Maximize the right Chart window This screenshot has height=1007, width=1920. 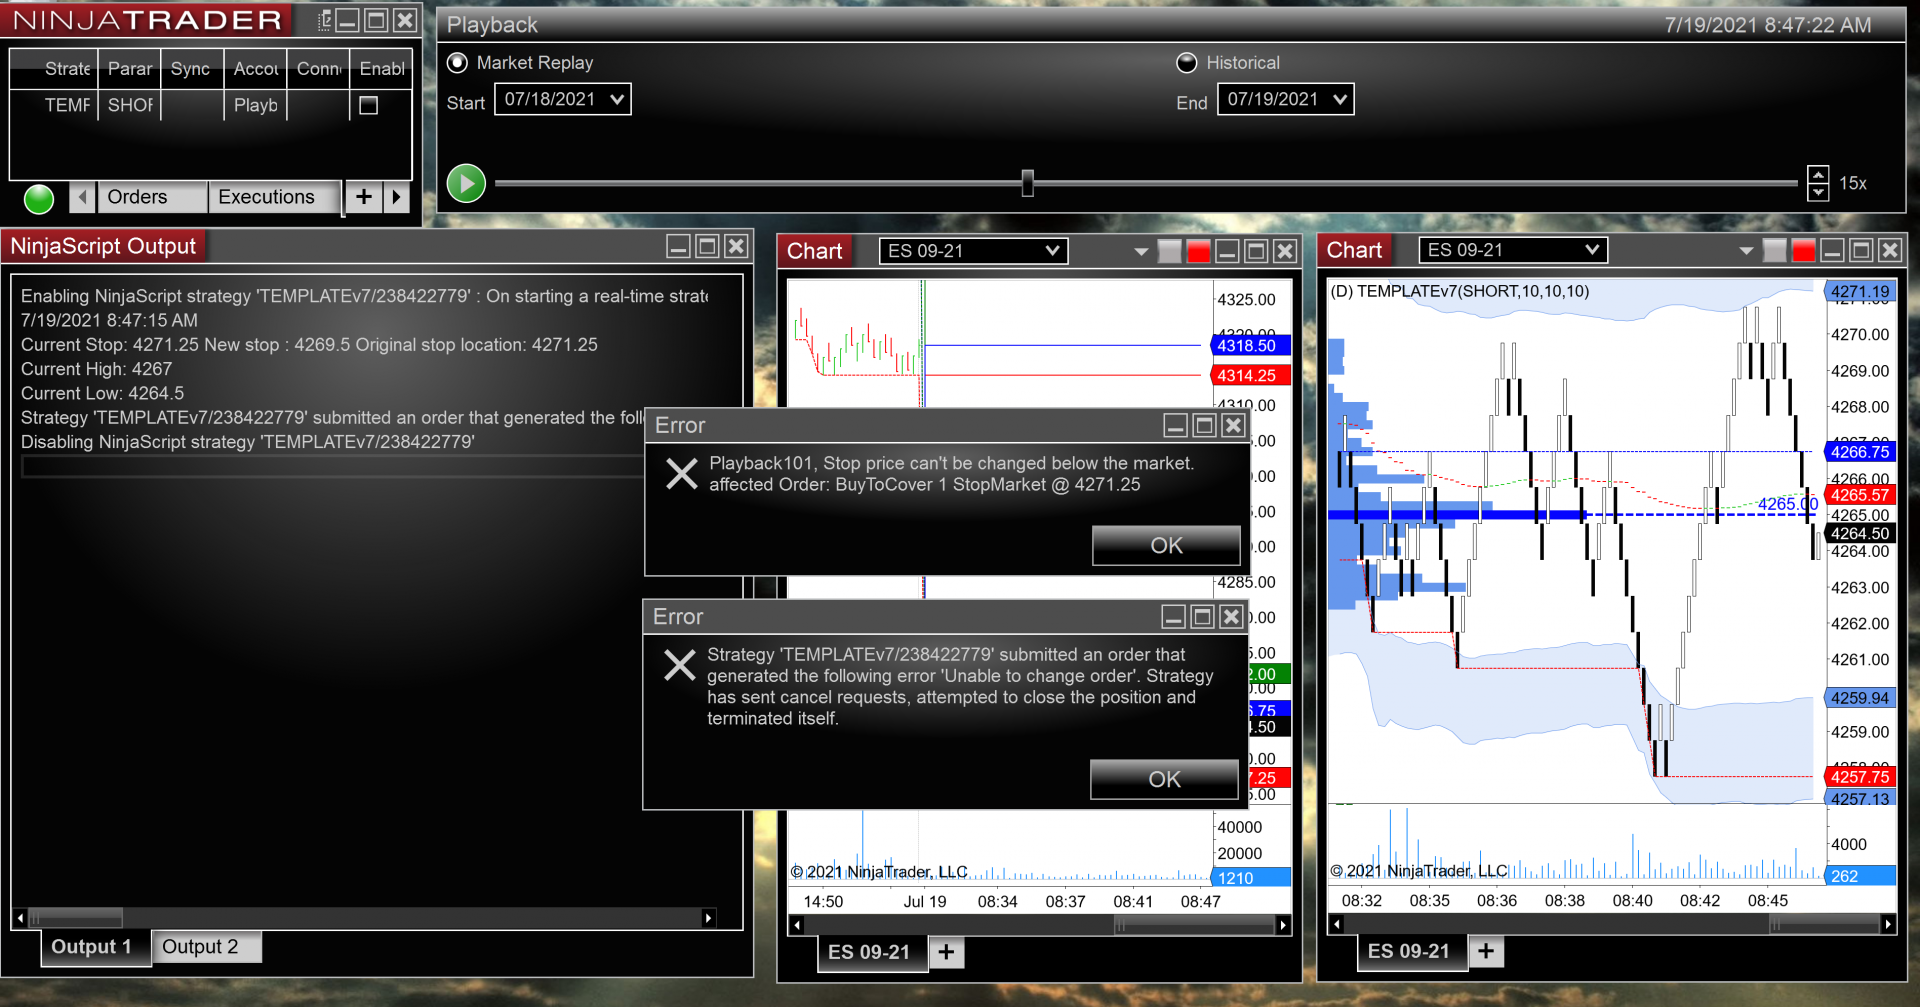[x=1861, y=250]
